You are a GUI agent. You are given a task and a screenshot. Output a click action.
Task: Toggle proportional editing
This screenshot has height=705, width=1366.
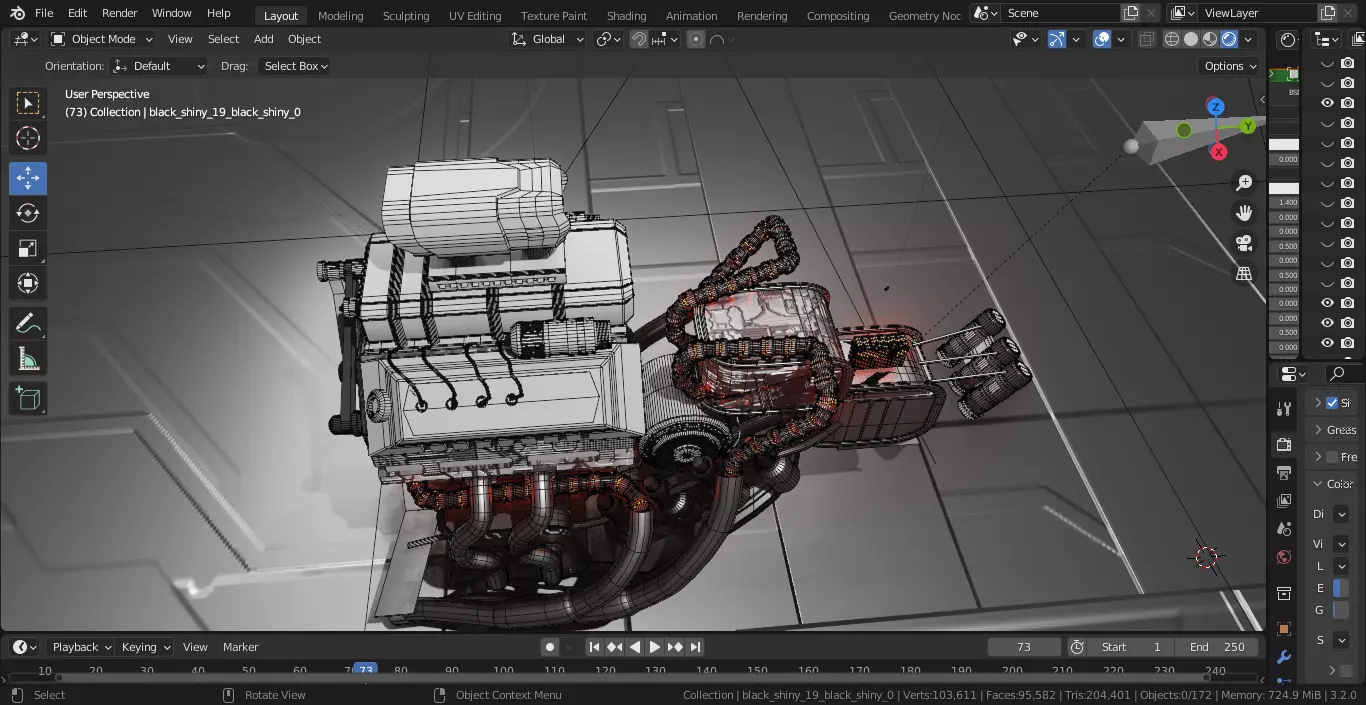pyautogui.click(x=696, y=39)
